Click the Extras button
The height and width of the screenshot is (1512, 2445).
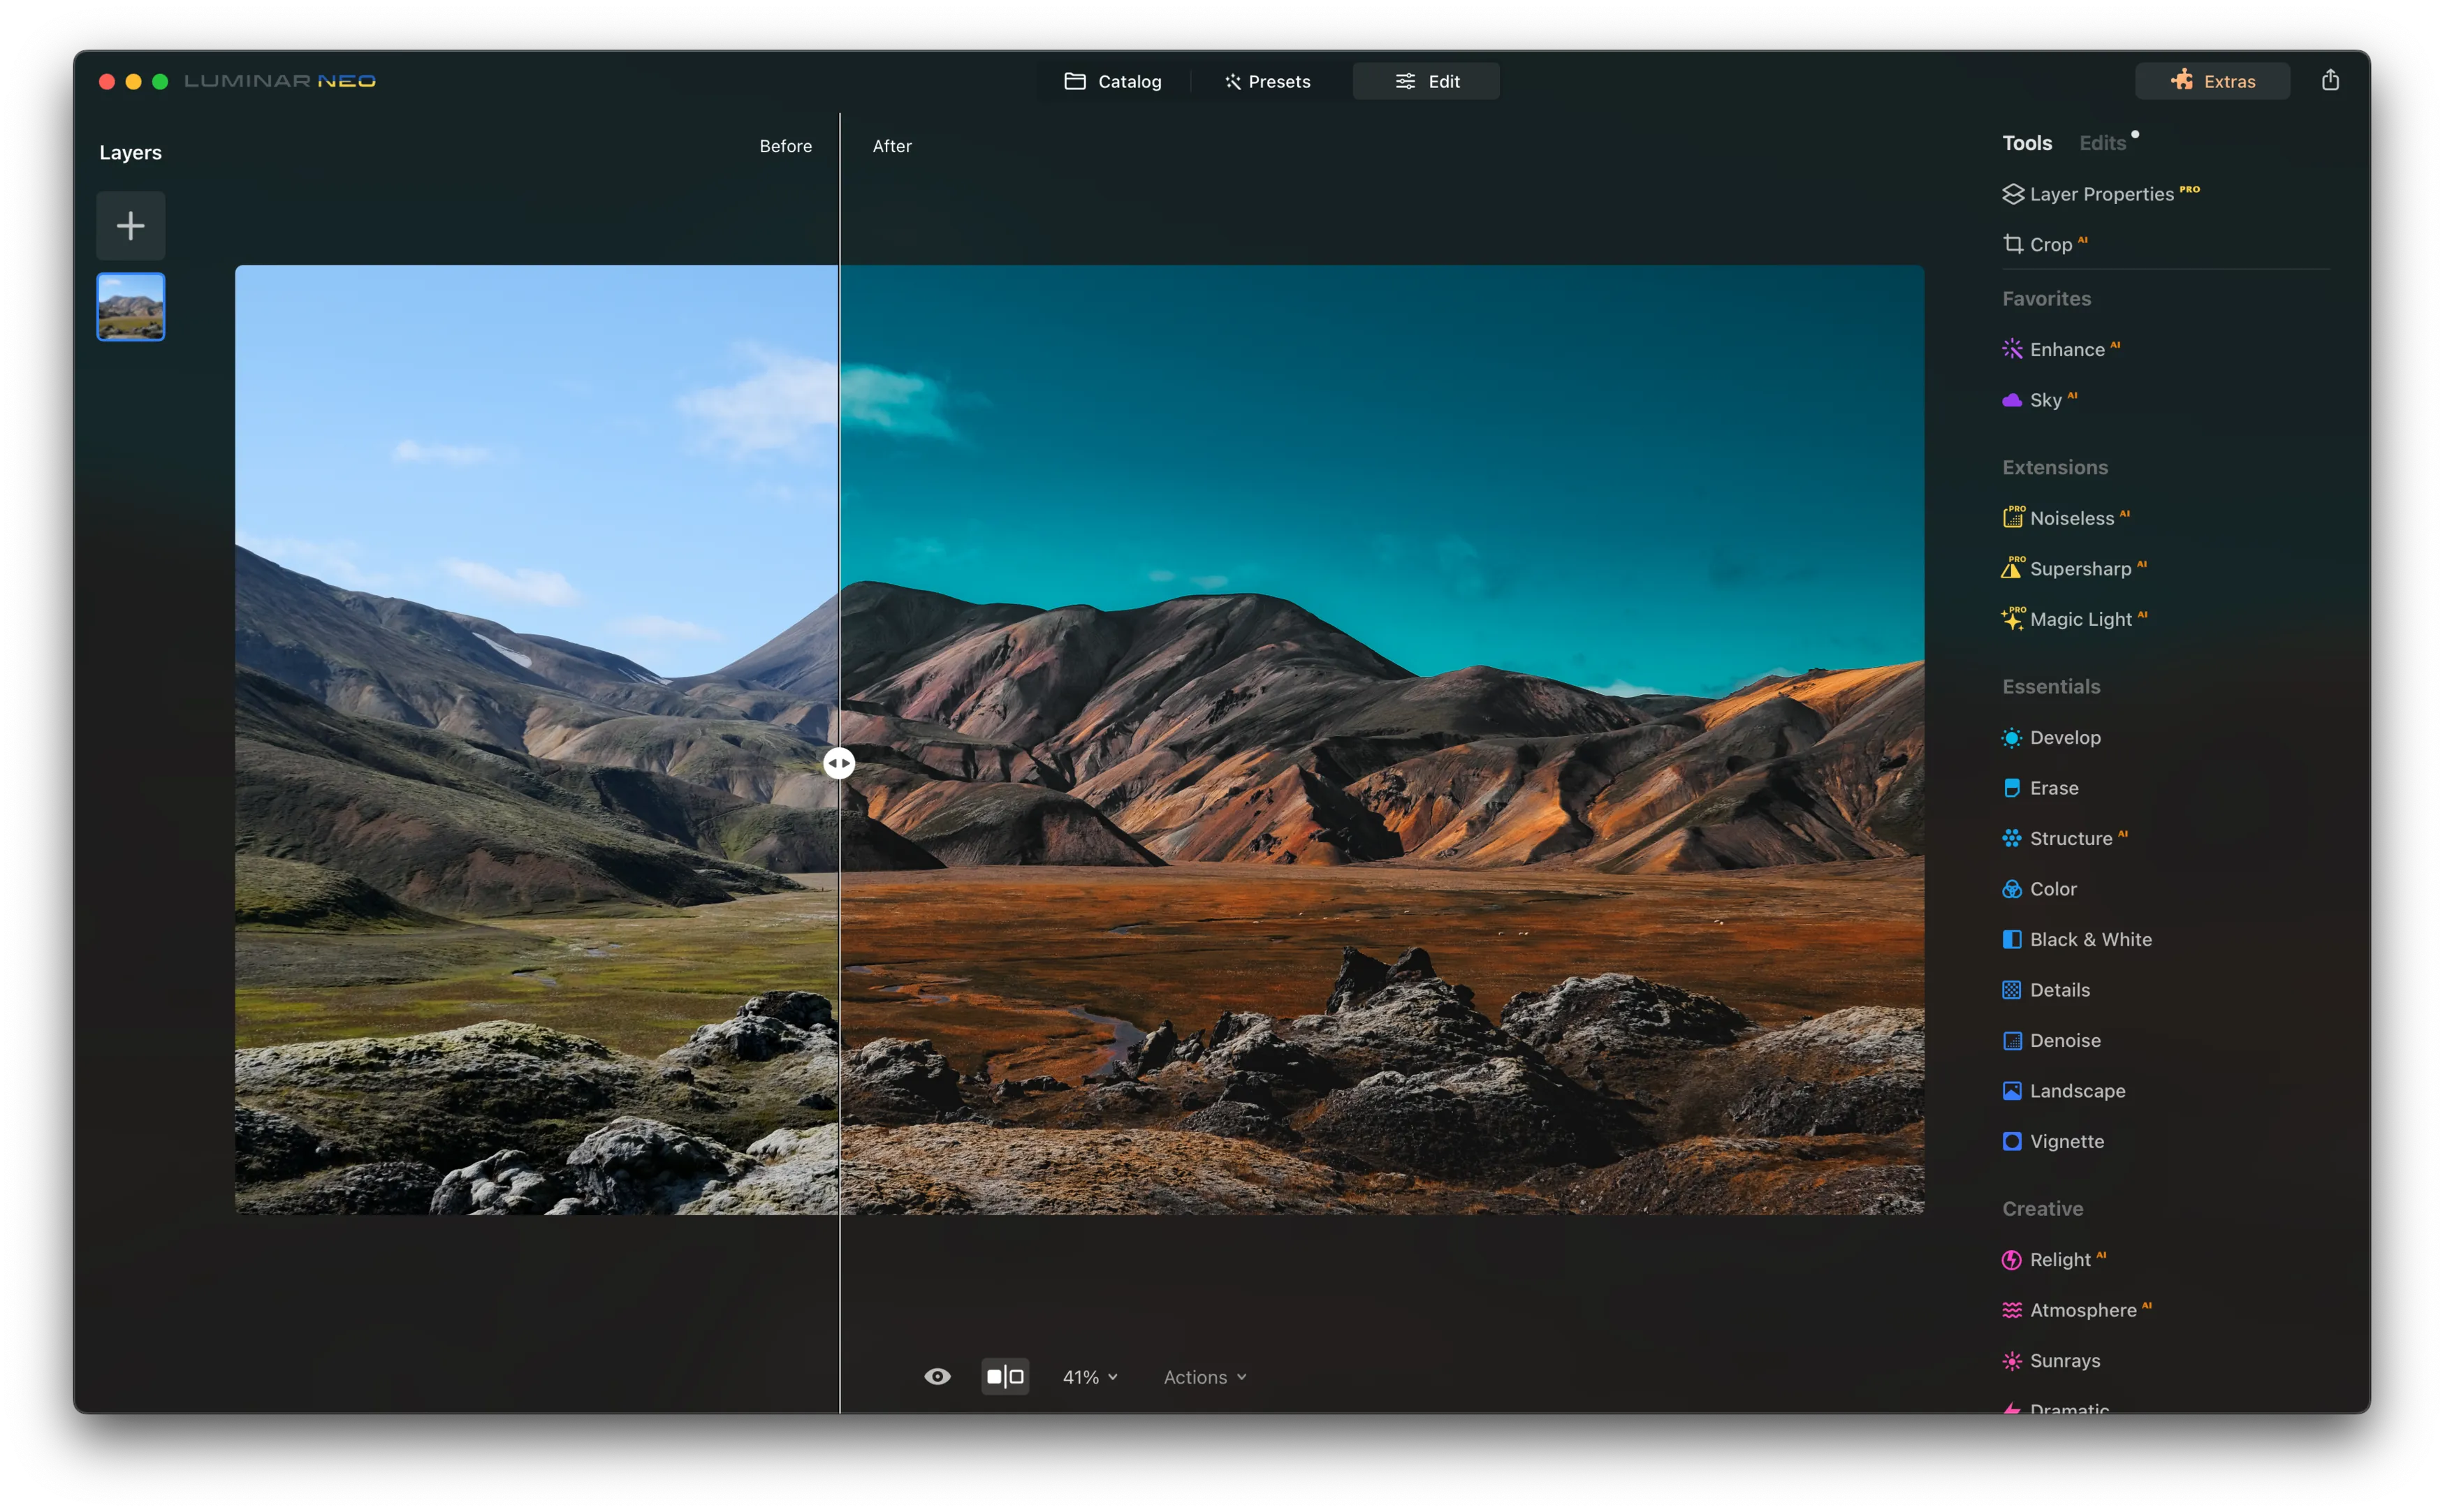[2212, 81]
